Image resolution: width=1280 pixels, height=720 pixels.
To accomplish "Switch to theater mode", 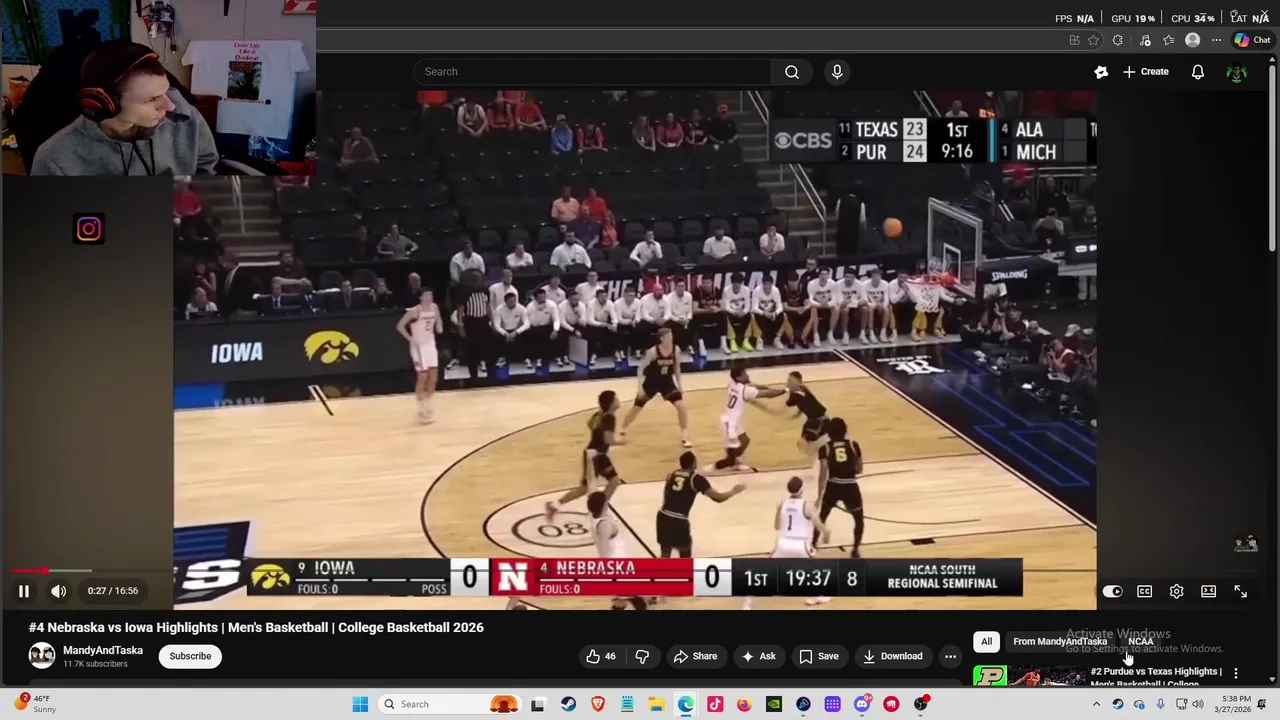I will tap(1208, 592).
